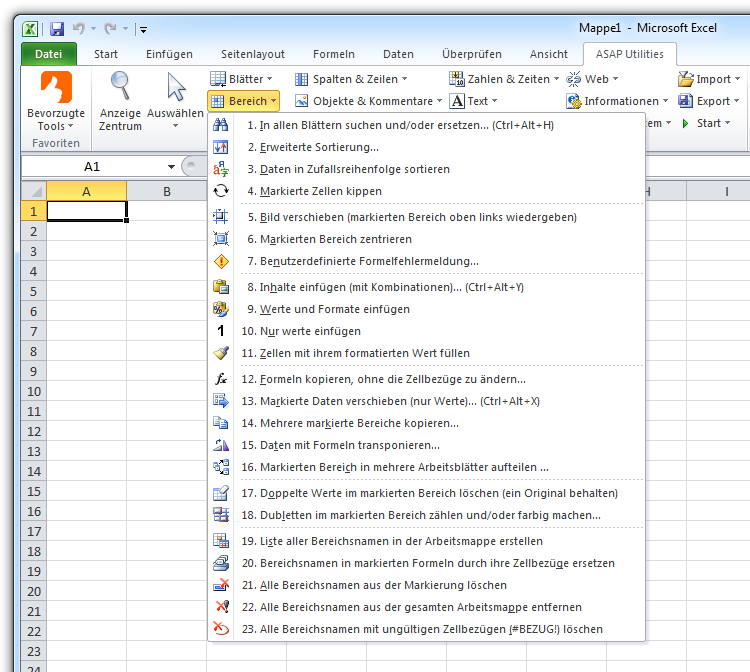This screenshot has height=672, width=750.
Task: Choose menu entry Erweiterte Sortierung
Action: (x=427, y=147)
